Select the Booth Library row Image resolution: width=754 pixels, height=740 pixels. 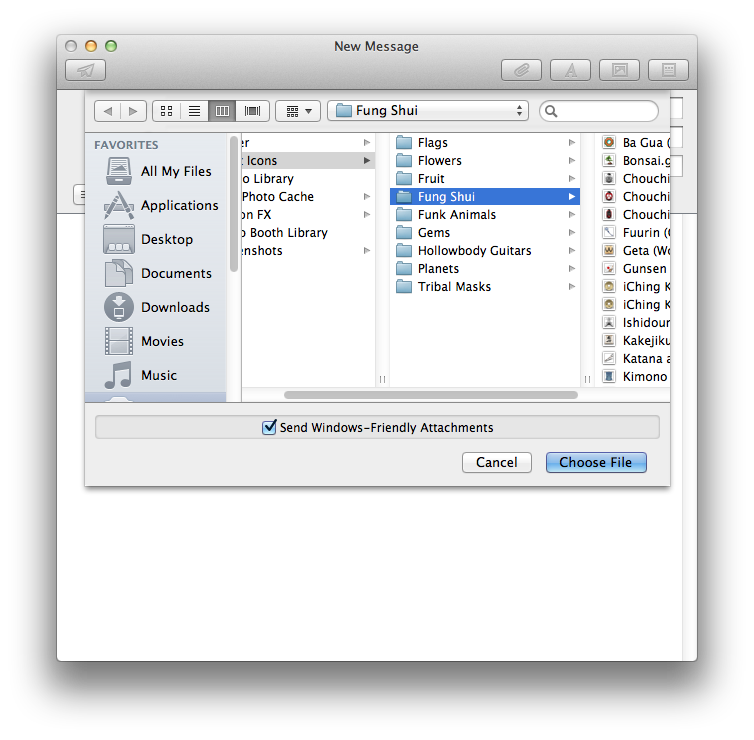click(x=308, y=233)
